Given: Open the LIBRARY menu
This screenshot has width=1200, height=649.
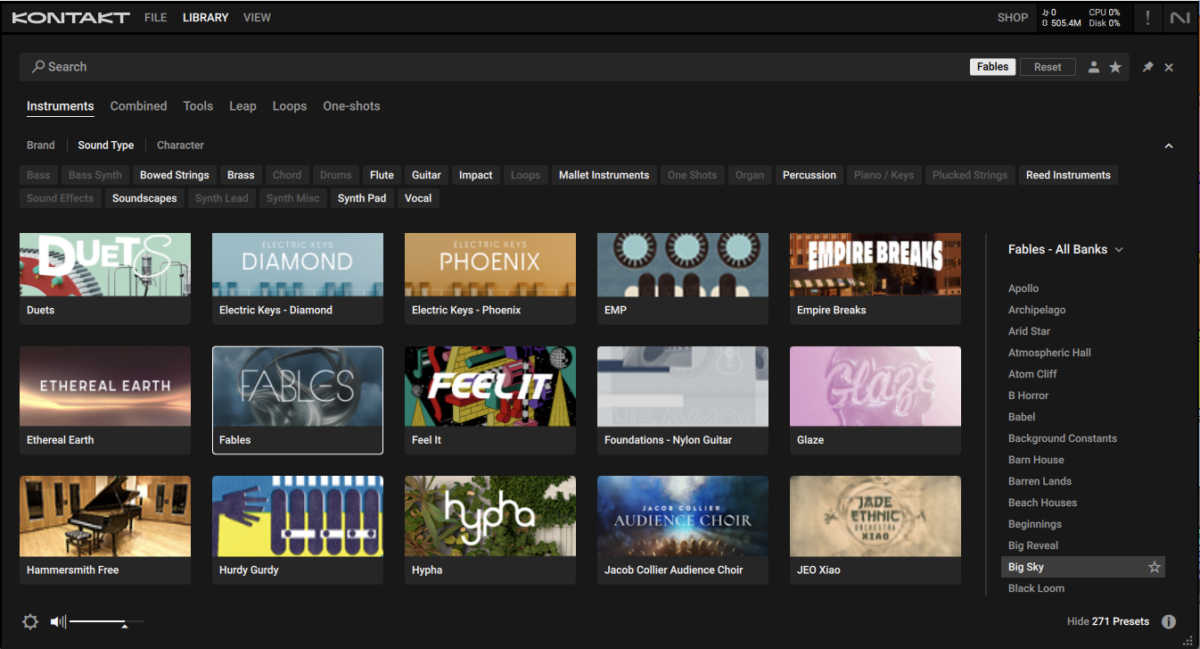Looking at the screenshot, I should pyautogui.click(x=205, y=17).
